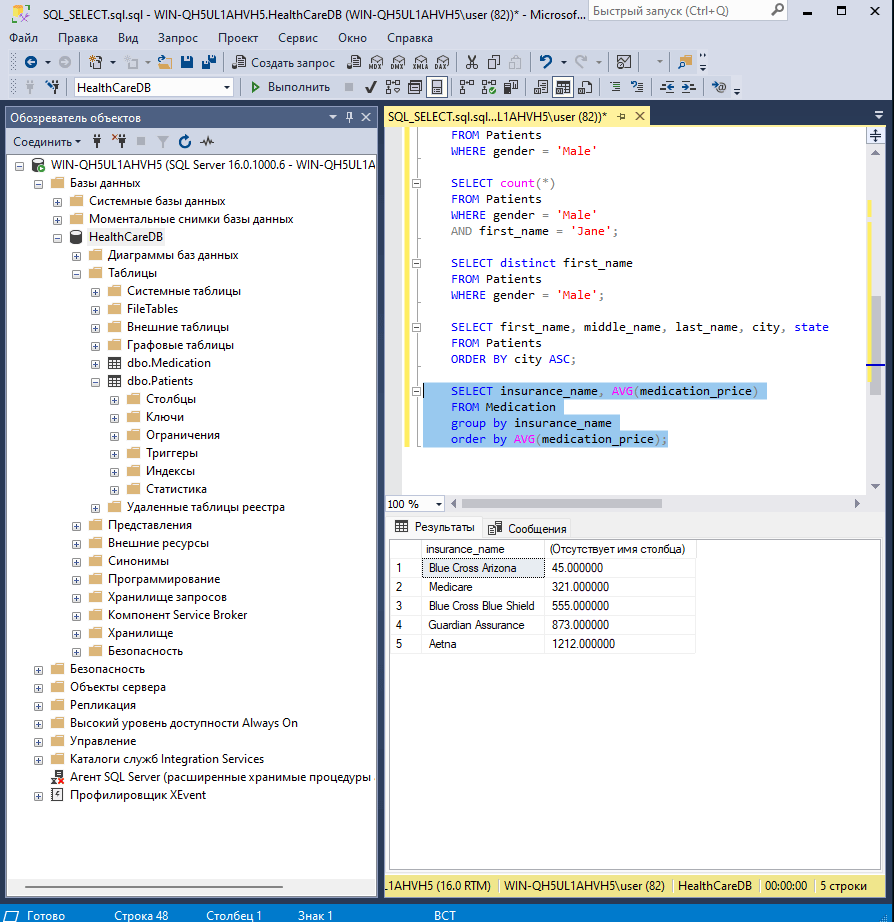Open the Activity Monitor icon
Image resolution: width=894 pixels, height=922 pixels.
(624, 62)
